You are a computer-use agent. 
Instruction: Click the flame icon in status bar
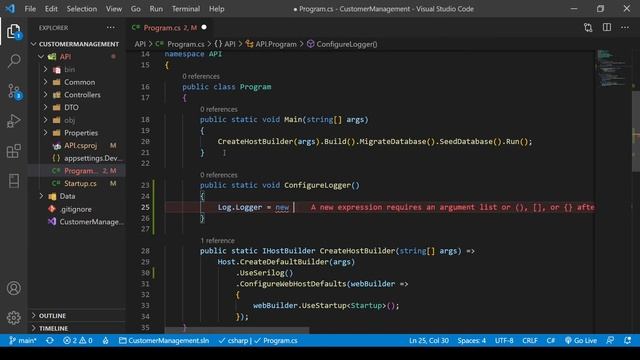coord(105,340)
